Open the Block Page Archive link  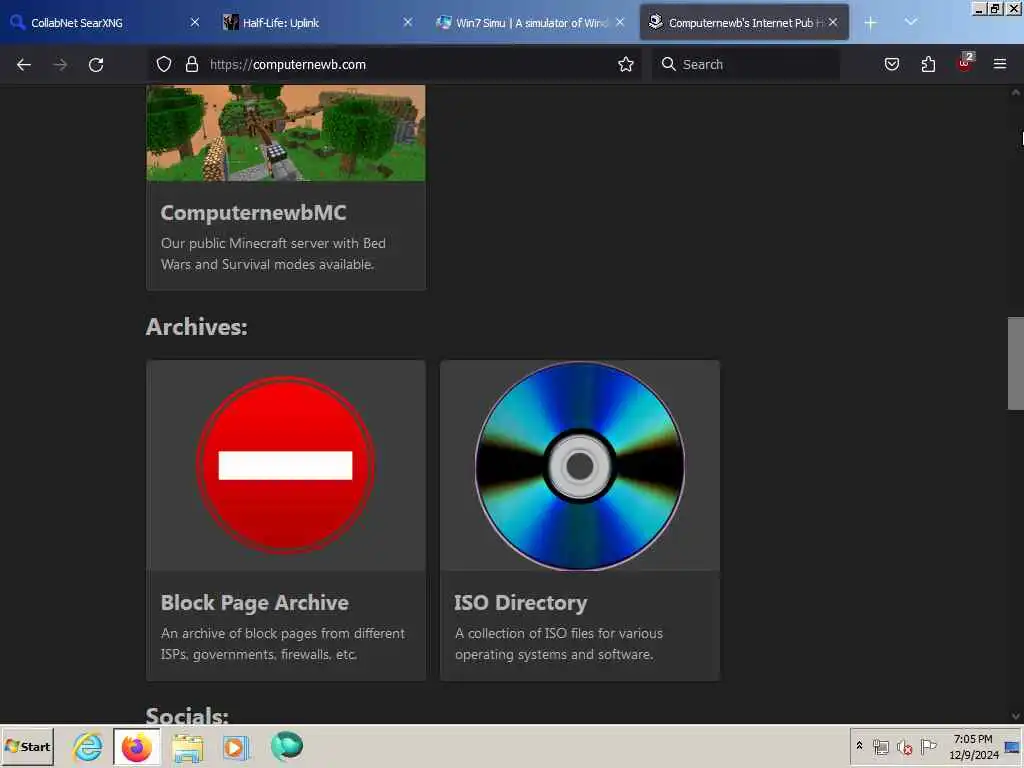255,603
